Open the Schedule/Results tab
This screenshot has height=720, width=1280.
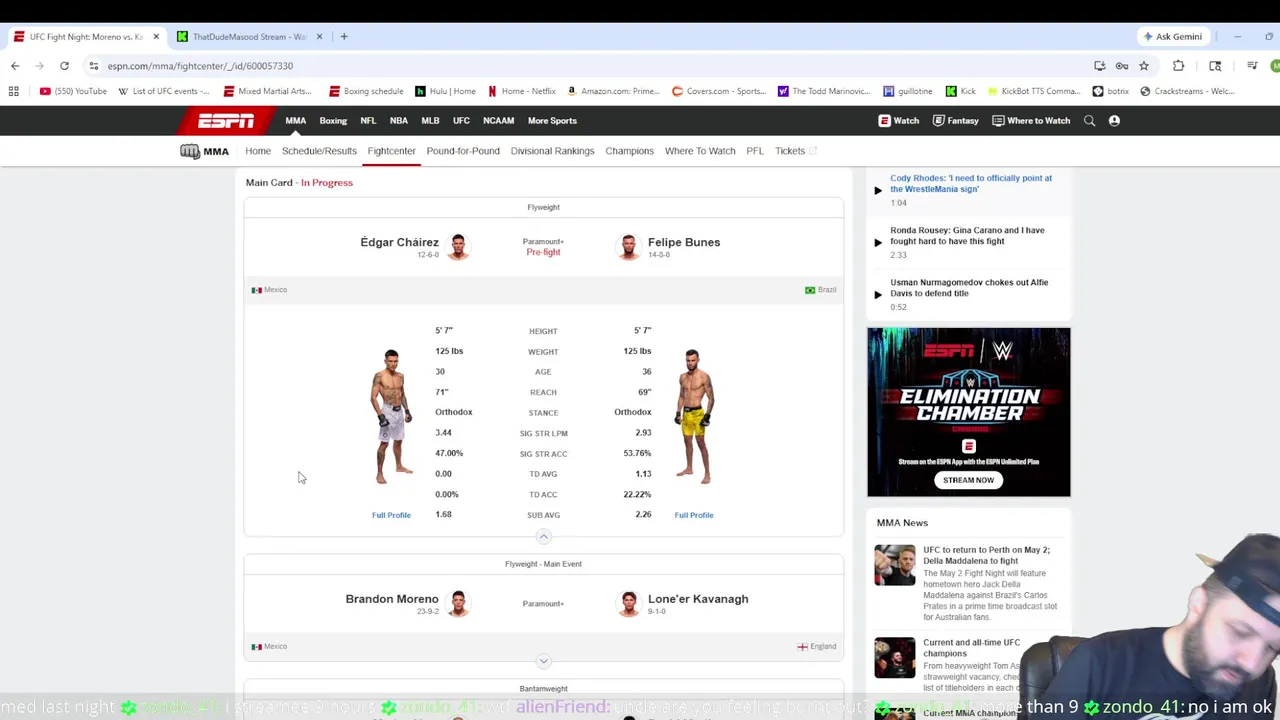click(x=319, y=151)
